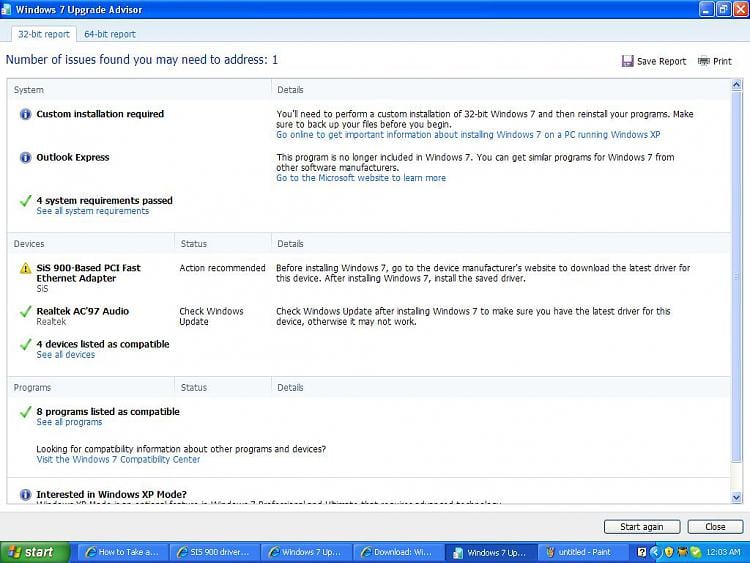
Task: Click the Status header in the Devices section
Action: (194, 244)
